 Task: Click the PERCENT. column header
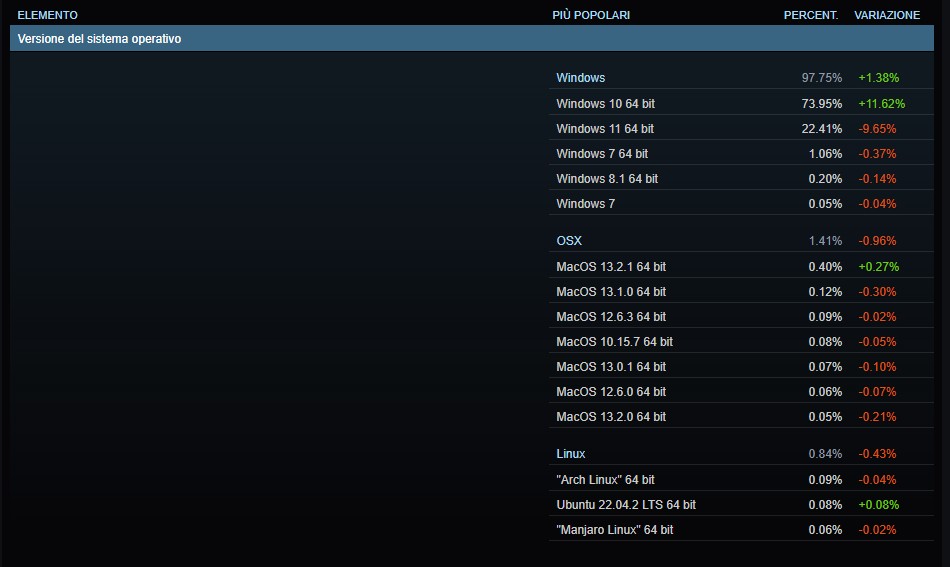coord(811,15)
